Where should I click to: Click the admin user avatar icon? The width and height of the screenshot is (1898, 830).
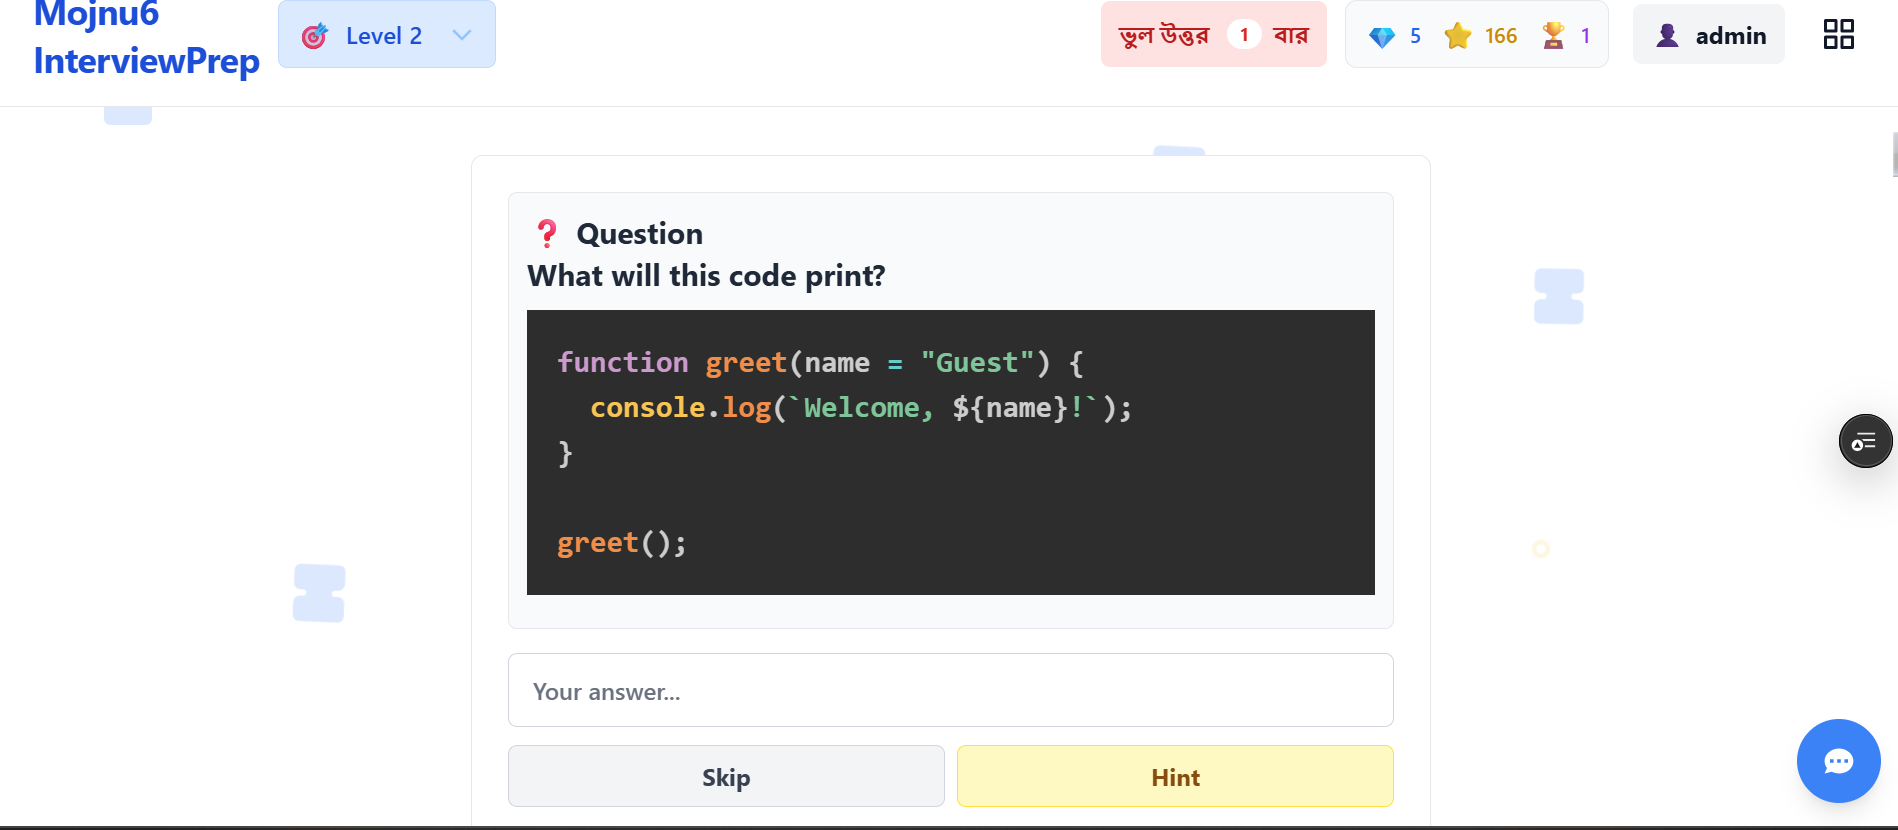pos(1667,36)
